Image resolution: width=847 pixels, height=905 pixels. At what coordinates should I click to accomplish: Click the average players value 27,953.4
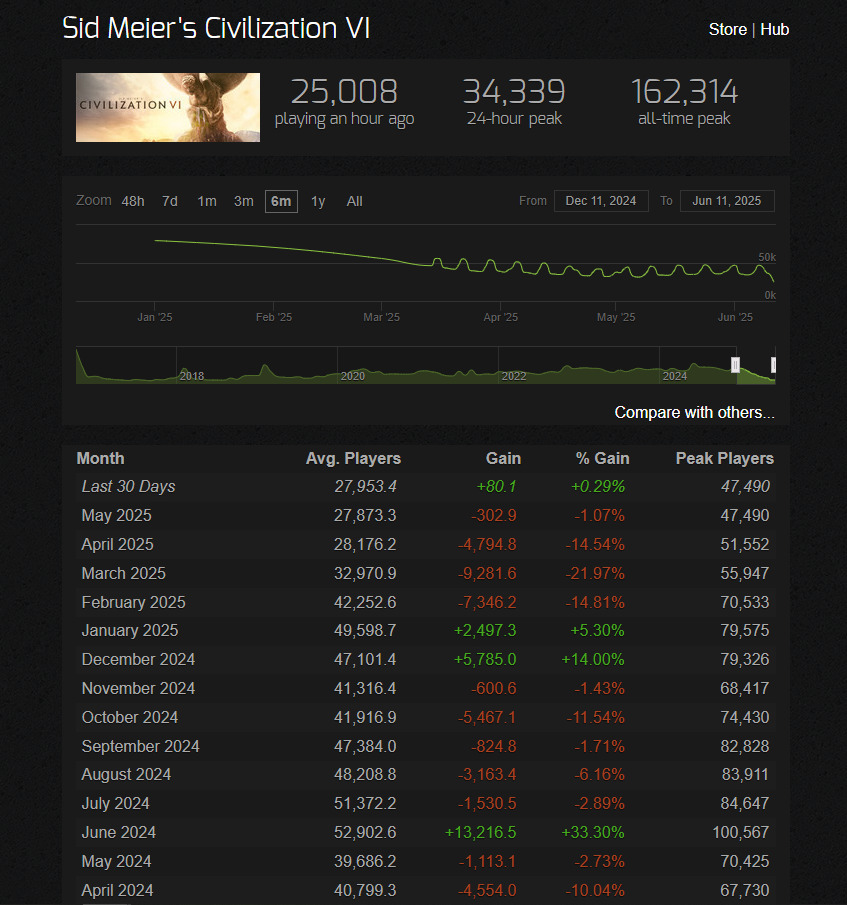(365, 487)
